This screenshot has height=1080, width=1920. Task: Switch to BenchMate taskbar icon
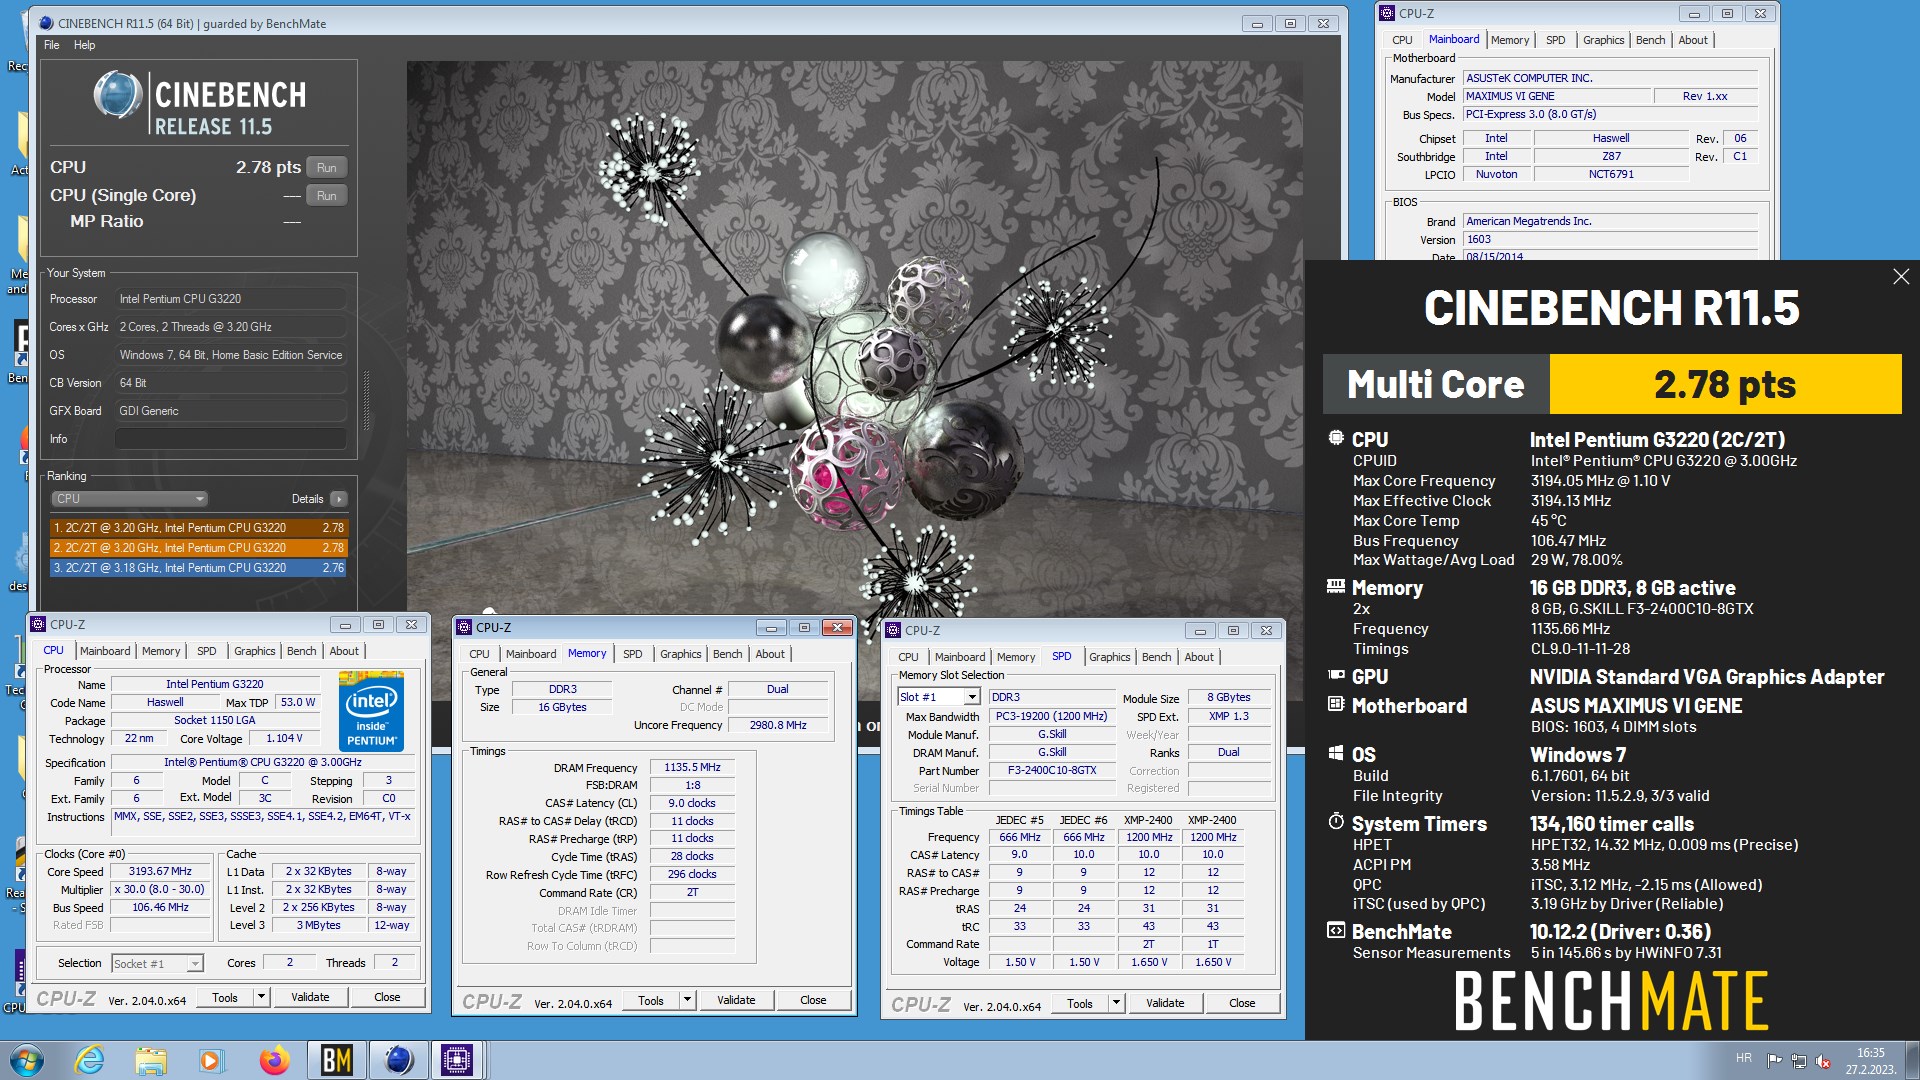337,1060
